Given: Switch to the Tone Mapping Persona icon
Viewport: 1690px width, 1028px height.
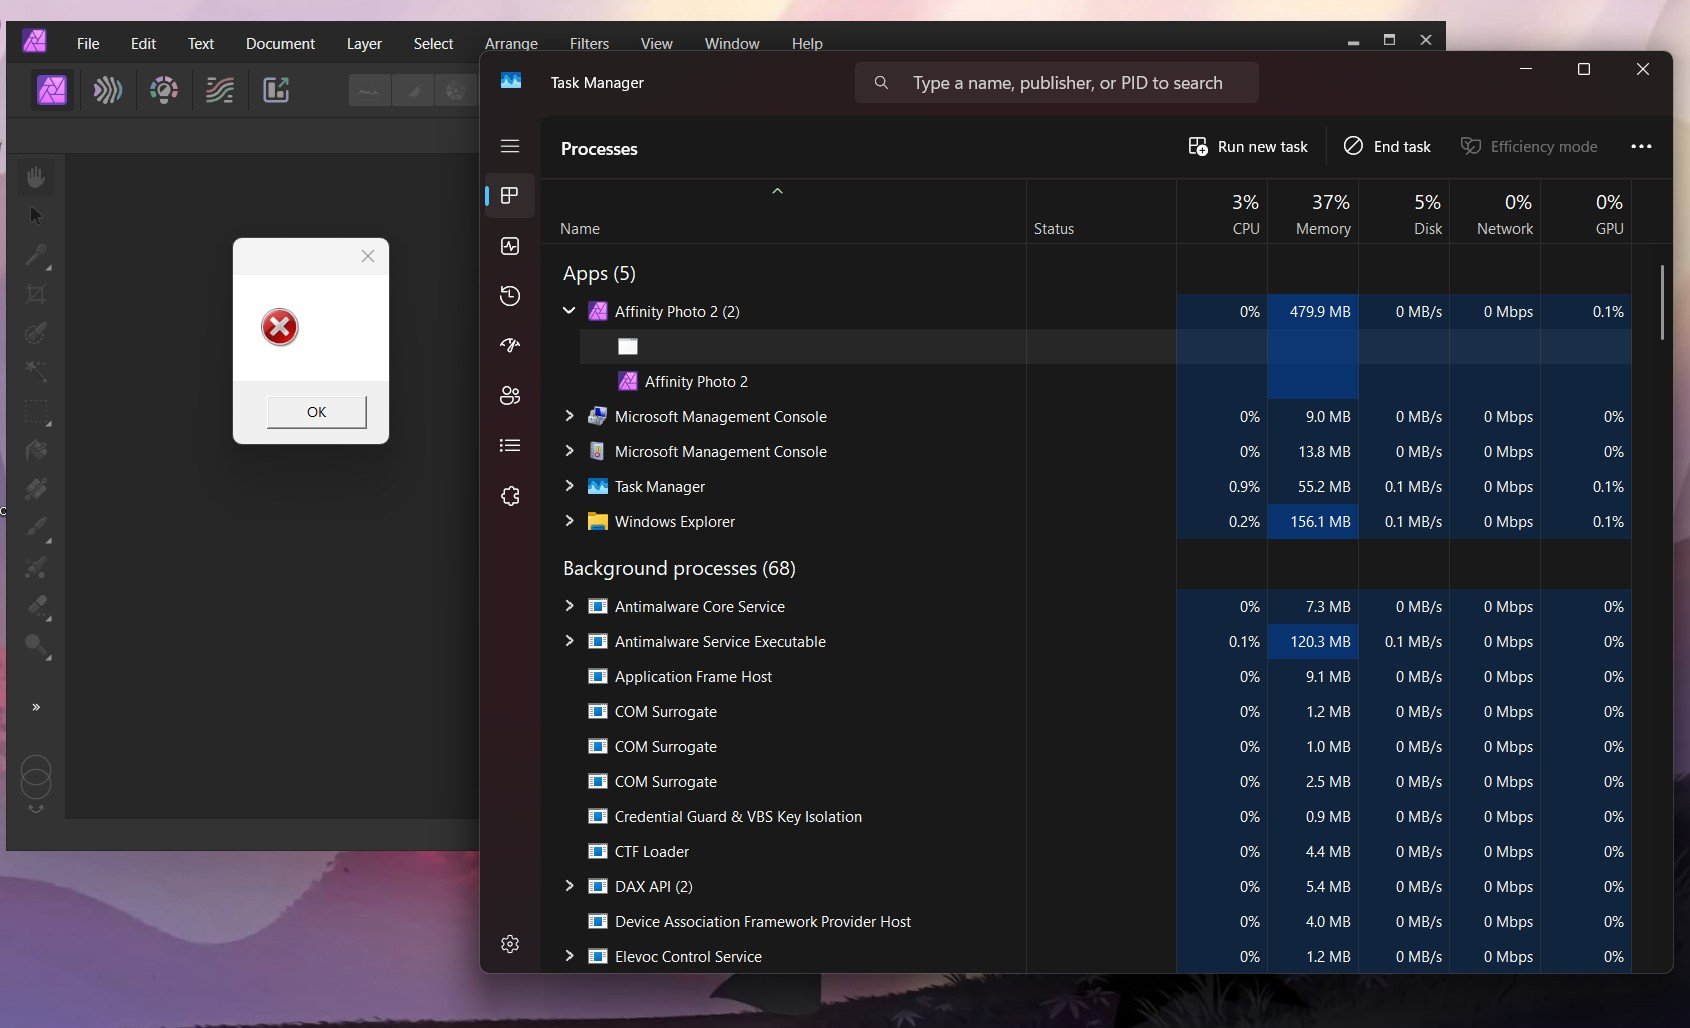Looking at the screenshot, I should pyautogui.click(x=220, y=90).
